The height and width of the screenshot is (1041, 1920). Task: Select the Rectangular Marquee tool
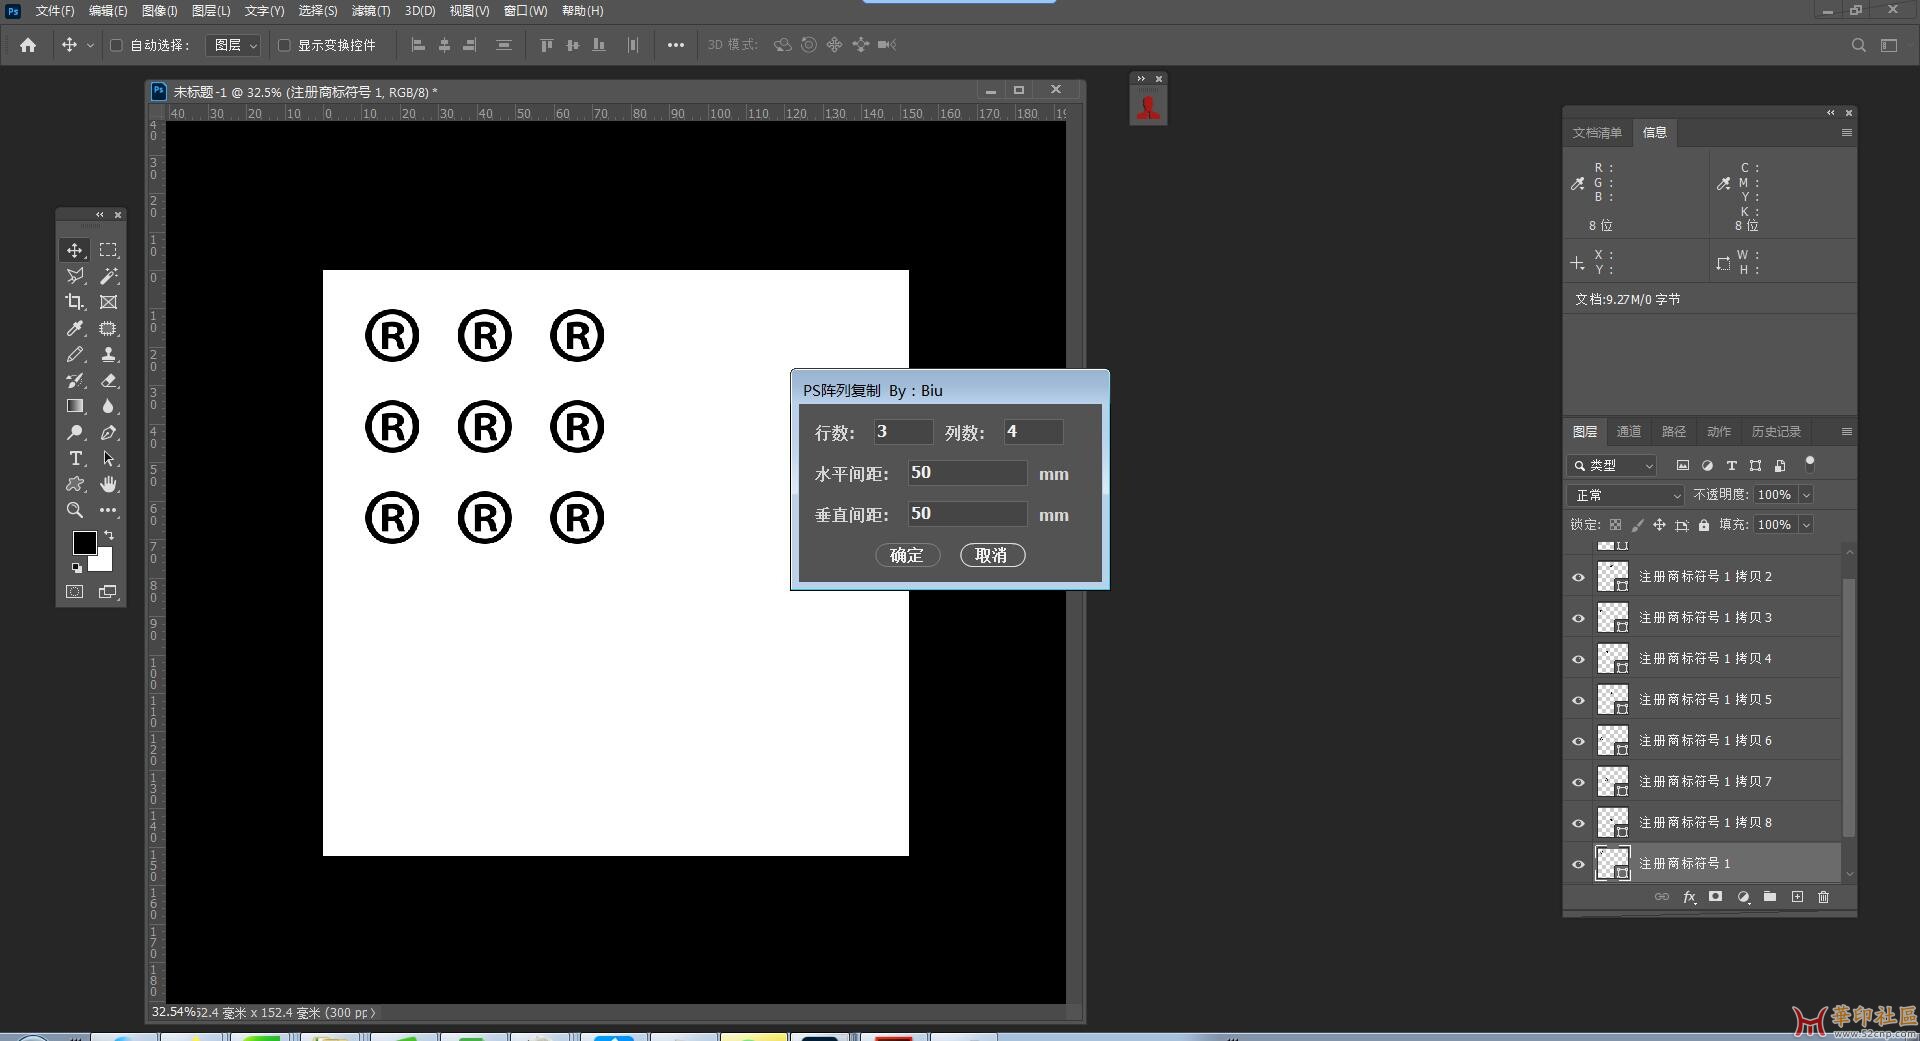(x=108, y=250)
